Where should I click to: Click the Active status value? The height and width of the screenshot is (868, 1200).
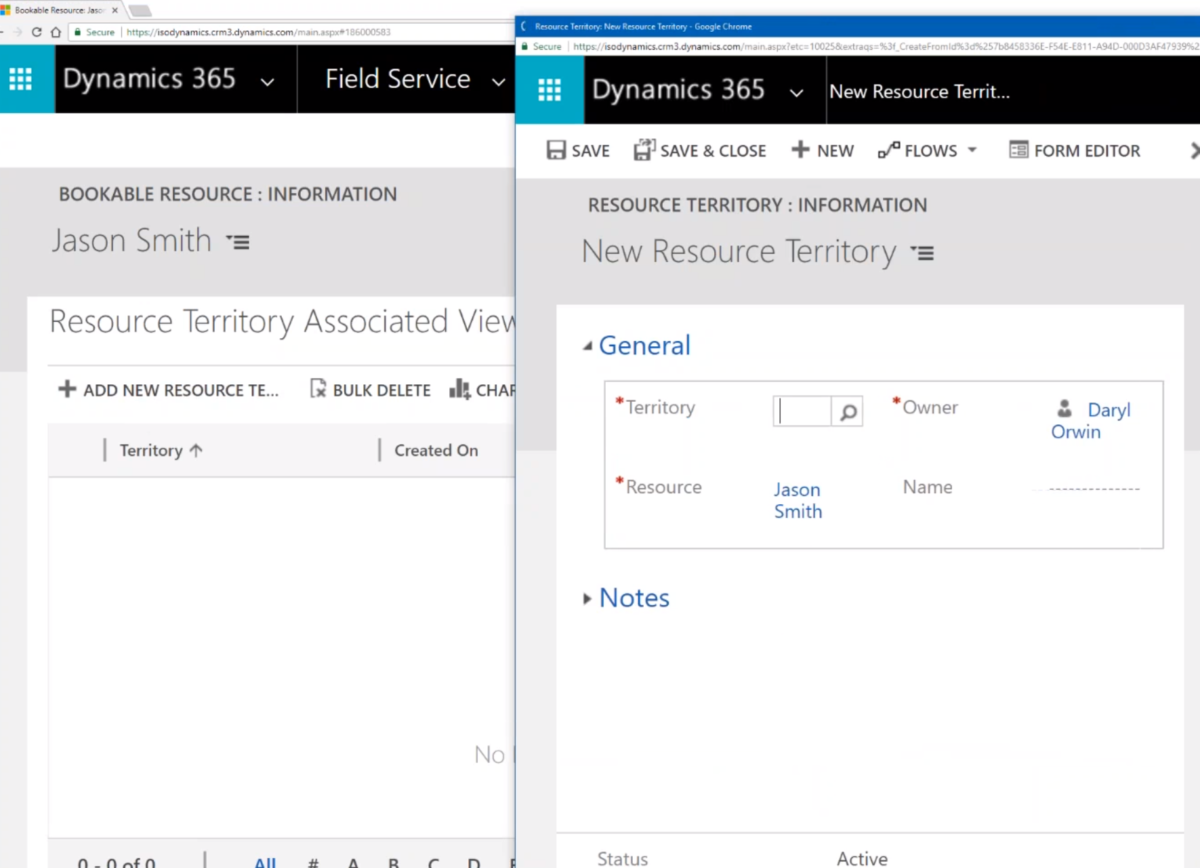[862, 859]
